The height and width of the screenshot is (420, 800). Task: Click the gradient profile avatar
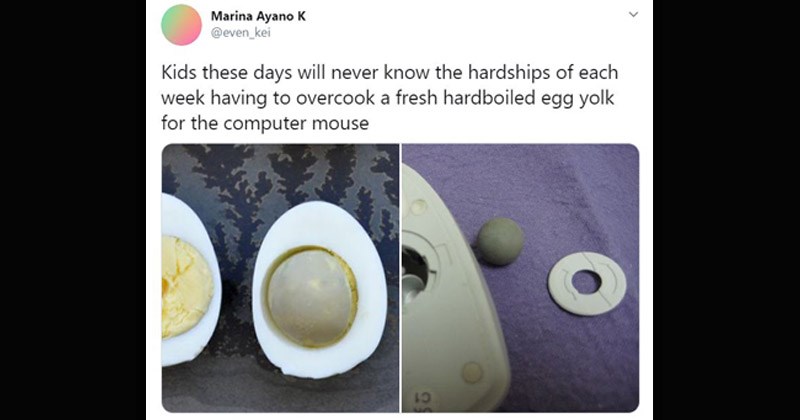point(181,24)
